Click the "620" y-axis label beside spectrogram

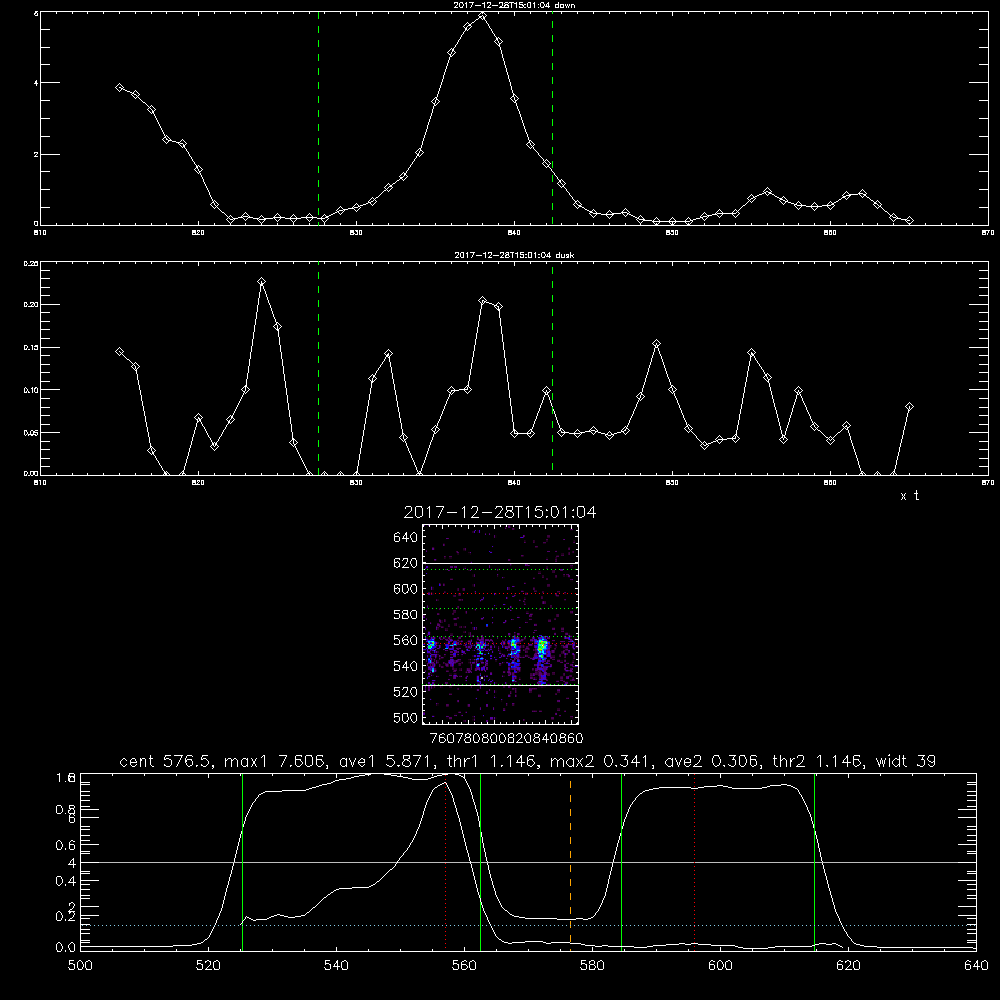pos(406,563)
